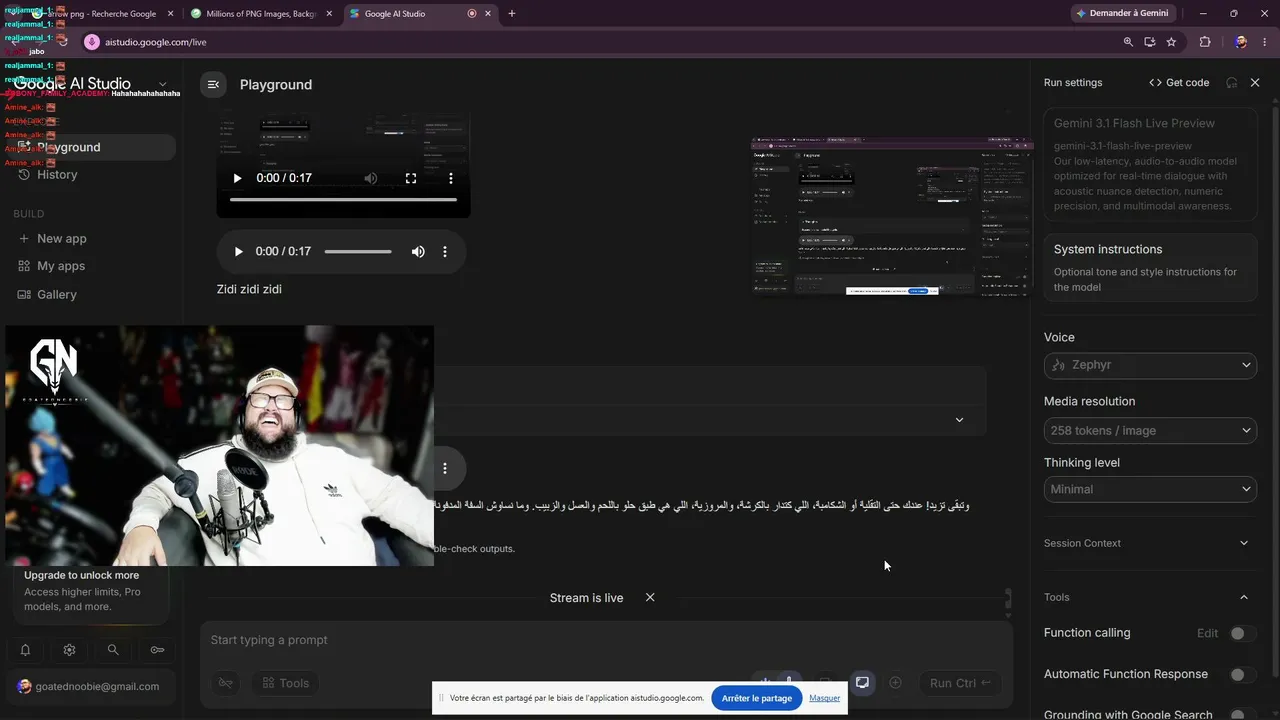The width and height of the screenshot is (1280, 720).
Task: Close the Run settings panel
Action: 1255,83
